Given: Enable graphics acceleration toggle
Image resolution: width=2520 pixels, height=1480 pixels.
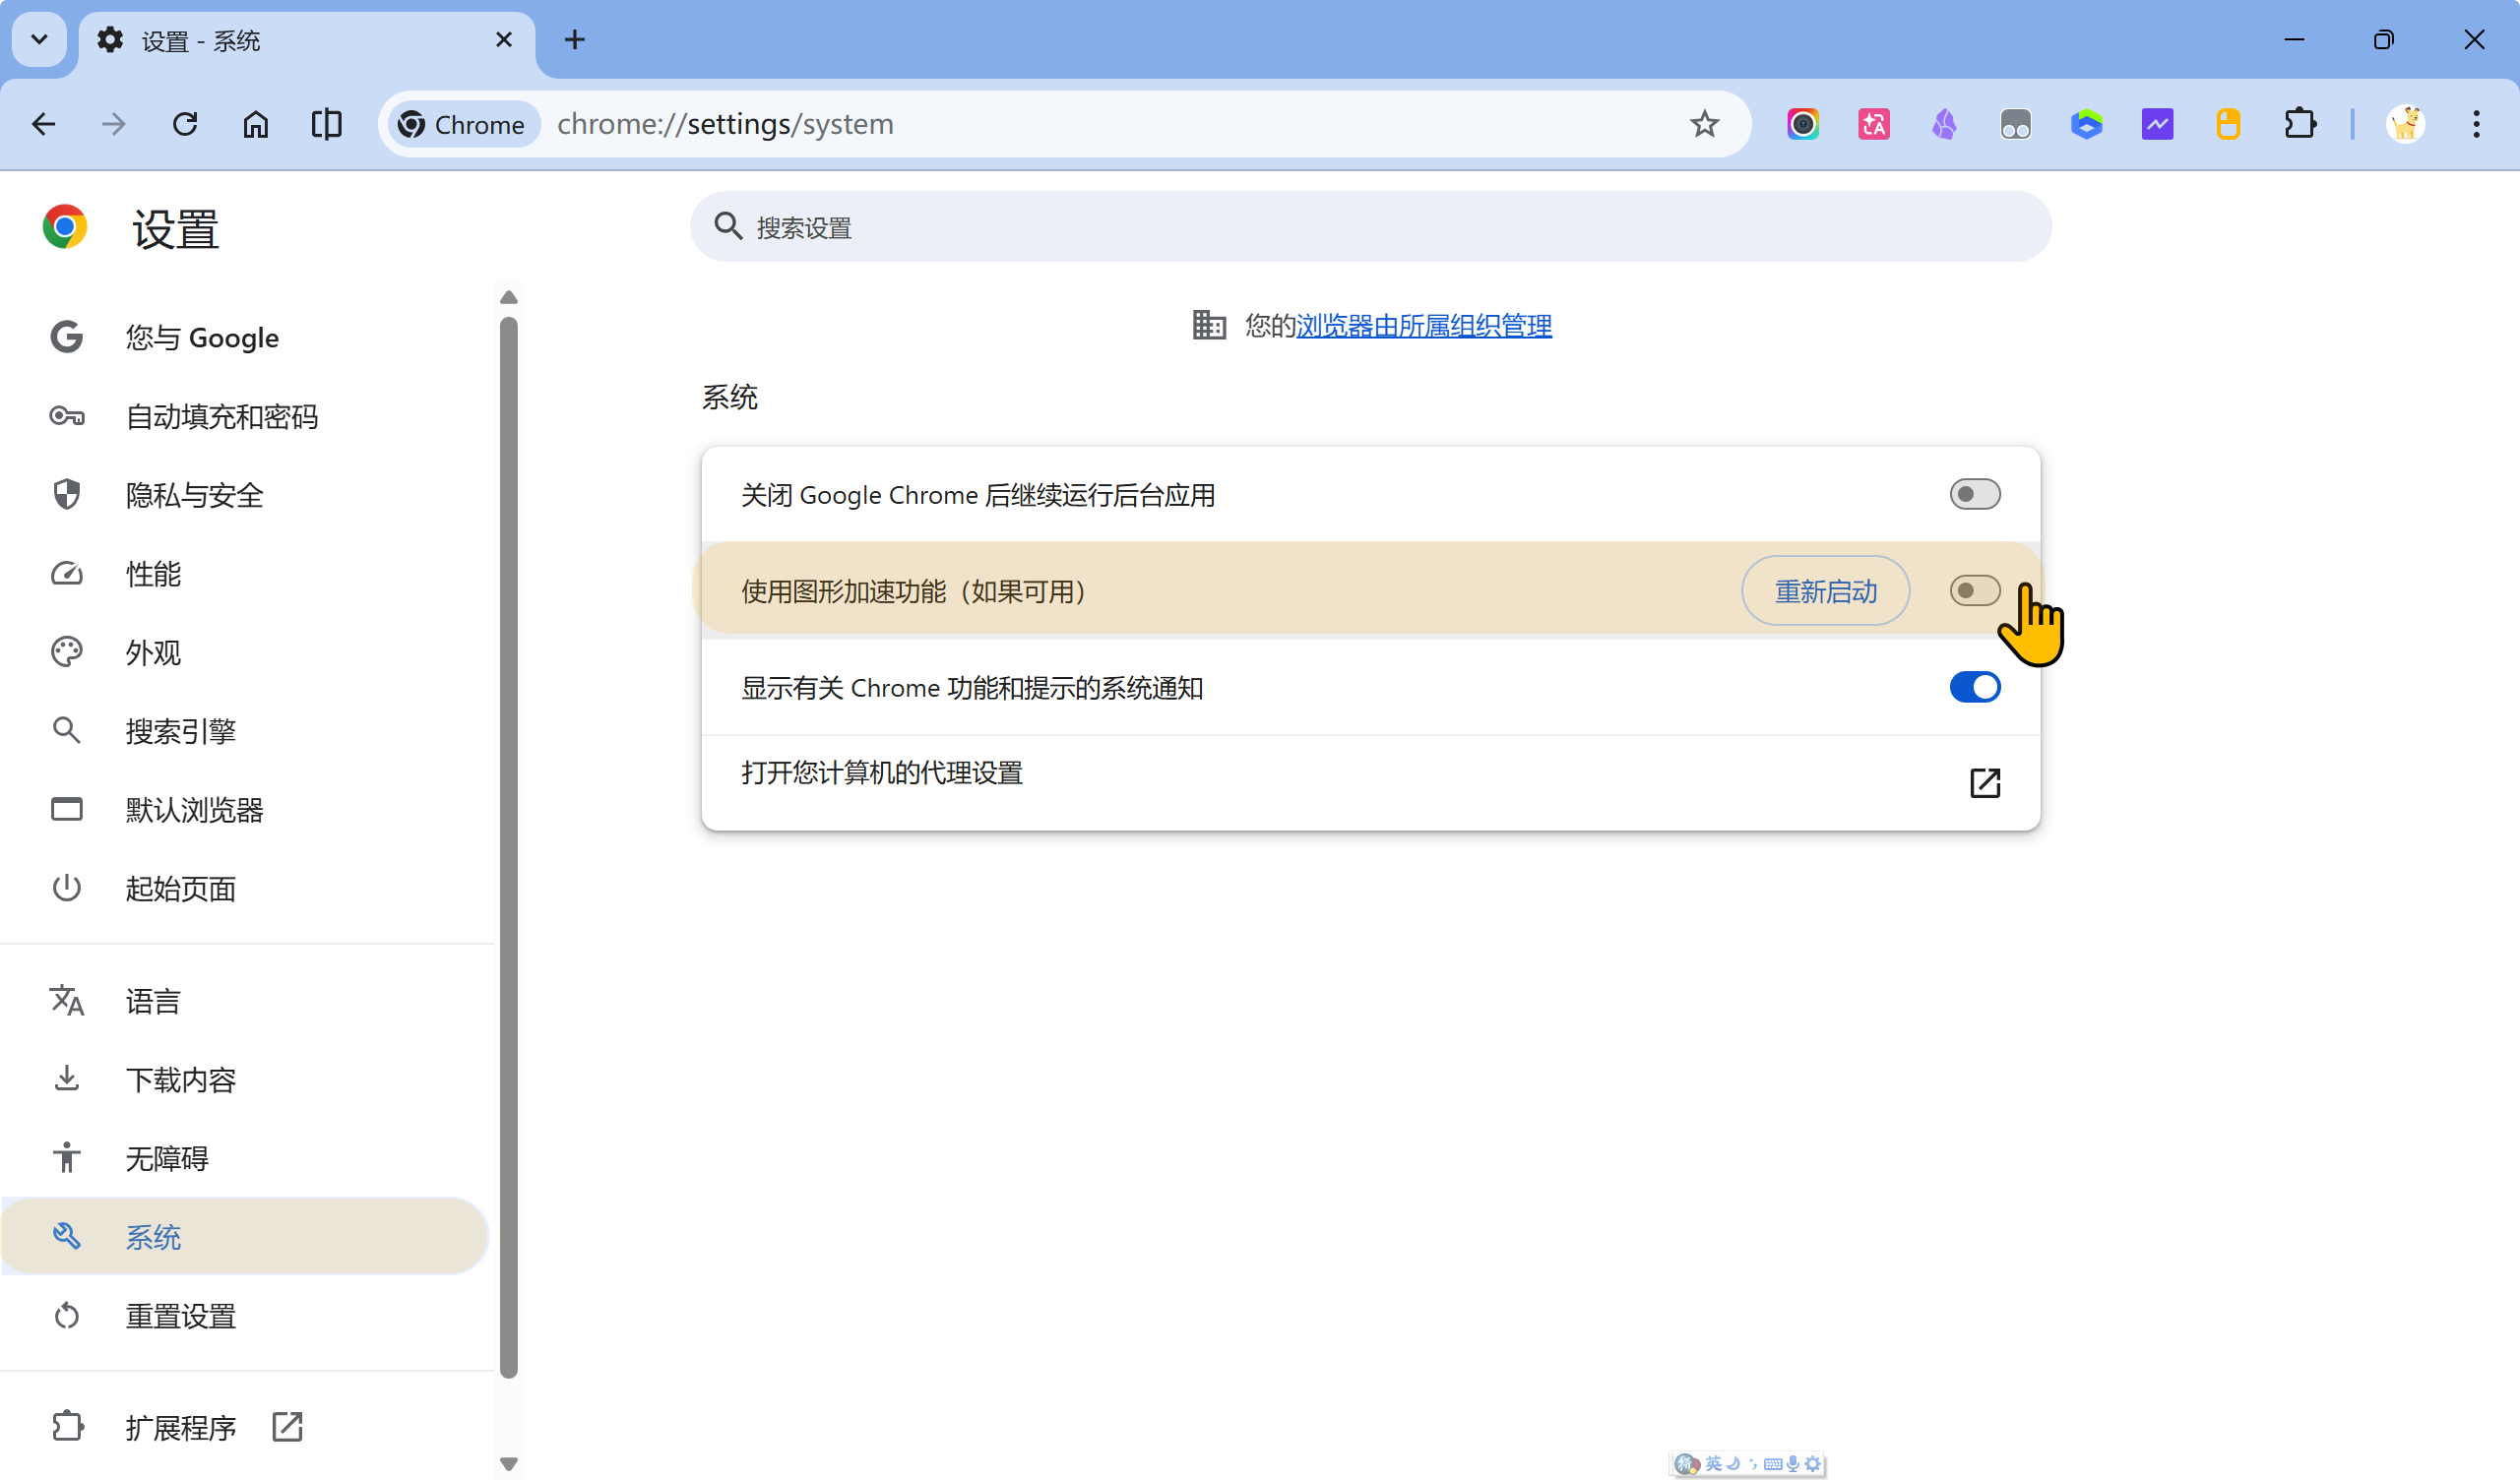Looking at the screenshot, I should click(x=1974, y=591).
